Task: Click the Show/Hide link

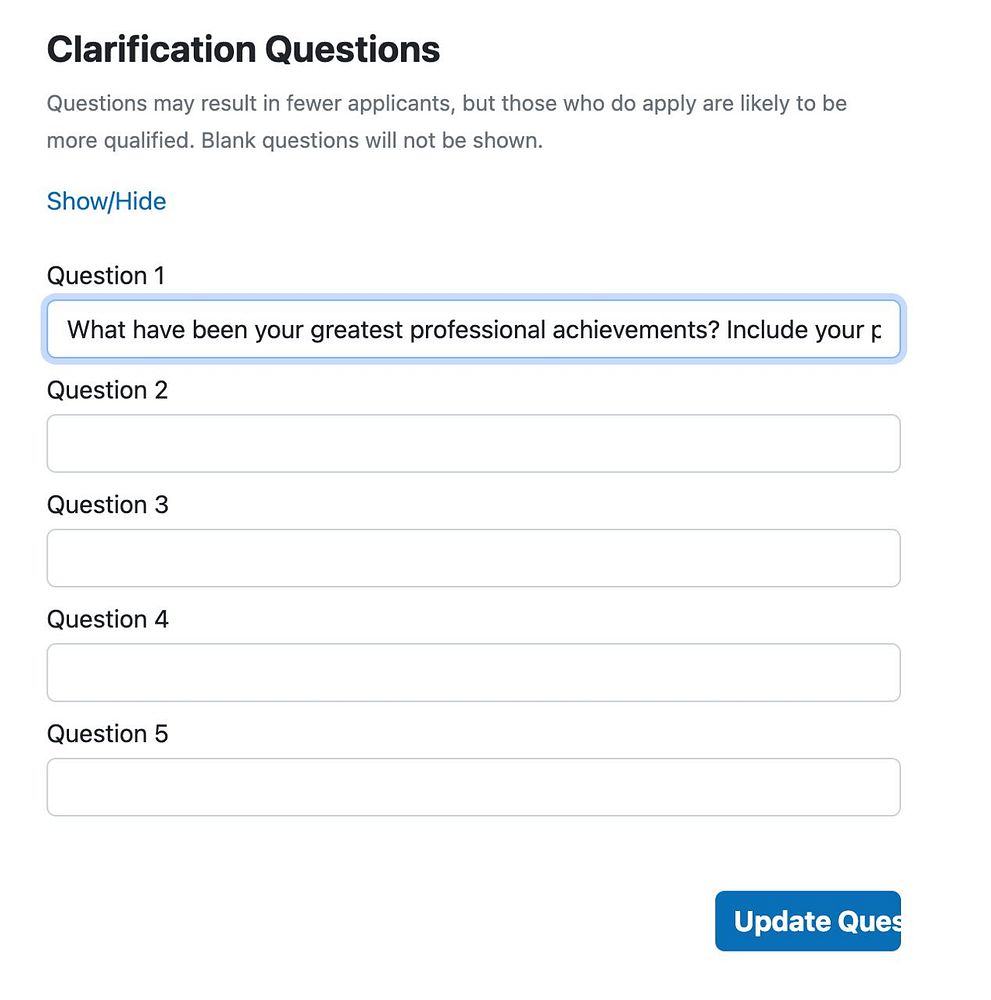Action: point(106,201)
